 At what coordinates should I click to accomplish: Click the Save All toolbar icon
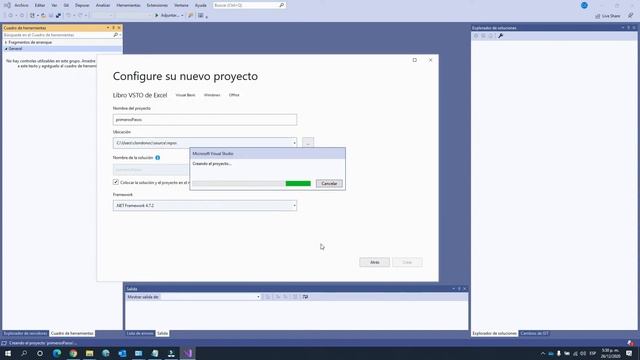point(58,16)
